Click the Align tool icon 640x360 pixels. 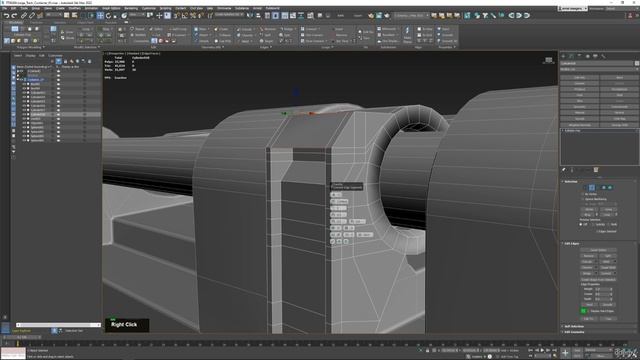[x=258, y=16]
